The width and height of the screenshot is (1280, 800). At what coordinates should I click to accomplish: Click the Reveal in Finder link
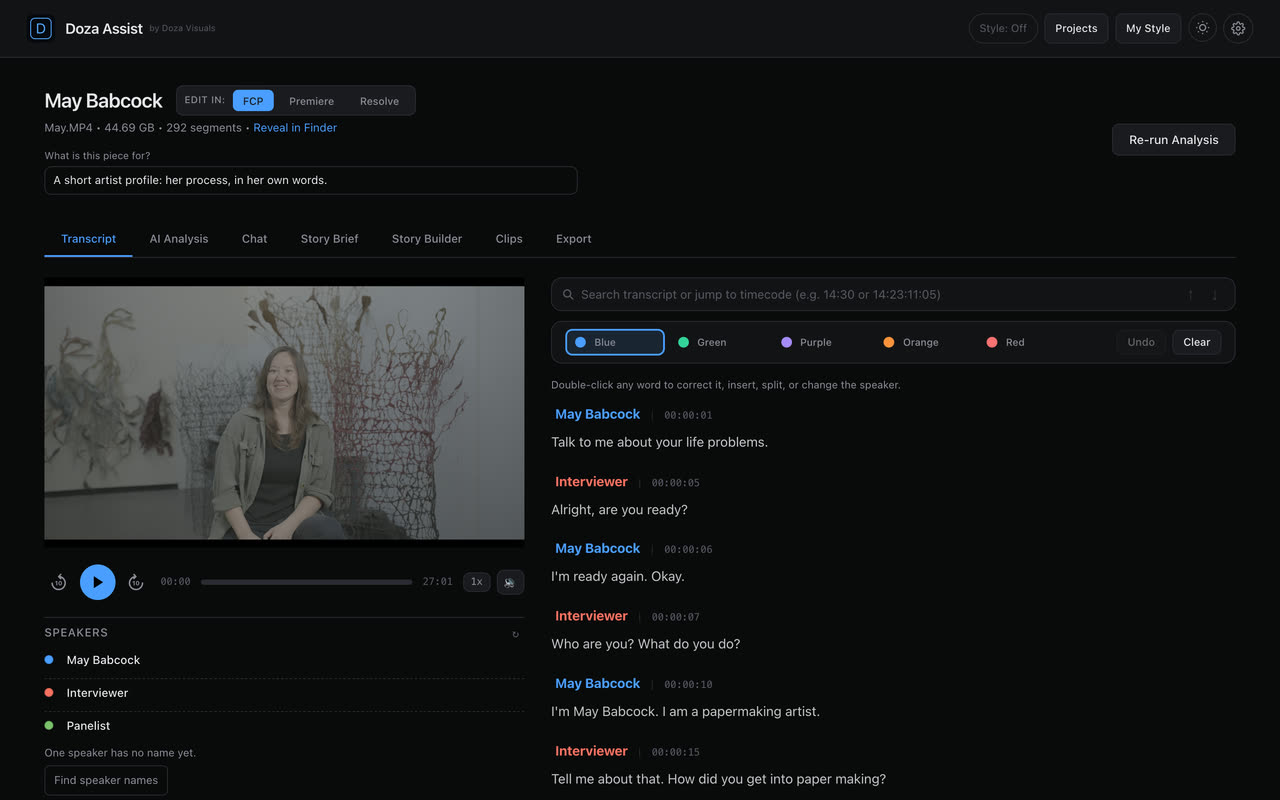click(x=295, y=128)
